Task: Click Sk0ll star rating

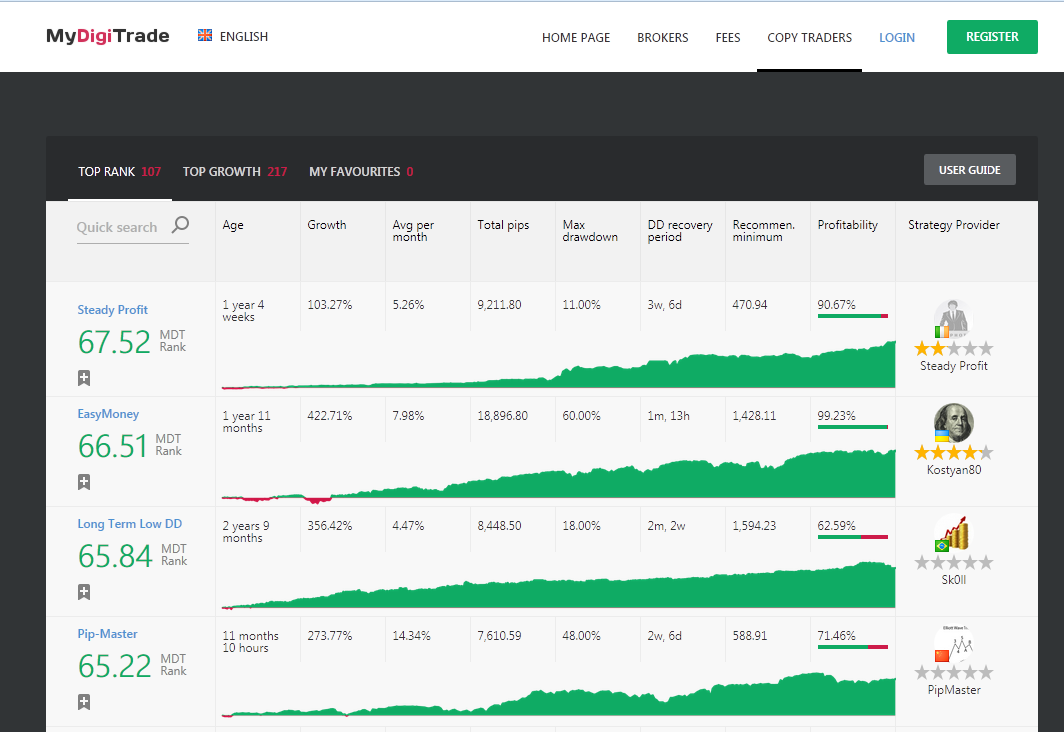Action: [953, 562]
